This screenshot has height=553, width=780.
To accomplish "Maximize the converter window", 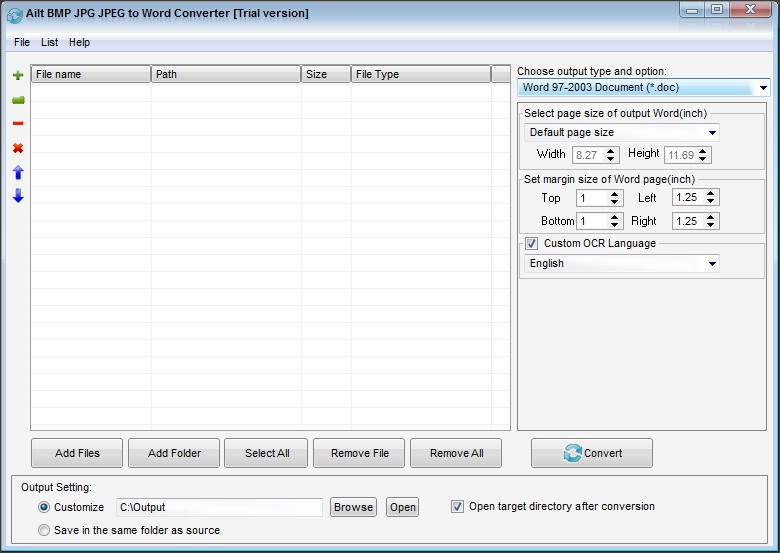I will [x=717, y=10].
